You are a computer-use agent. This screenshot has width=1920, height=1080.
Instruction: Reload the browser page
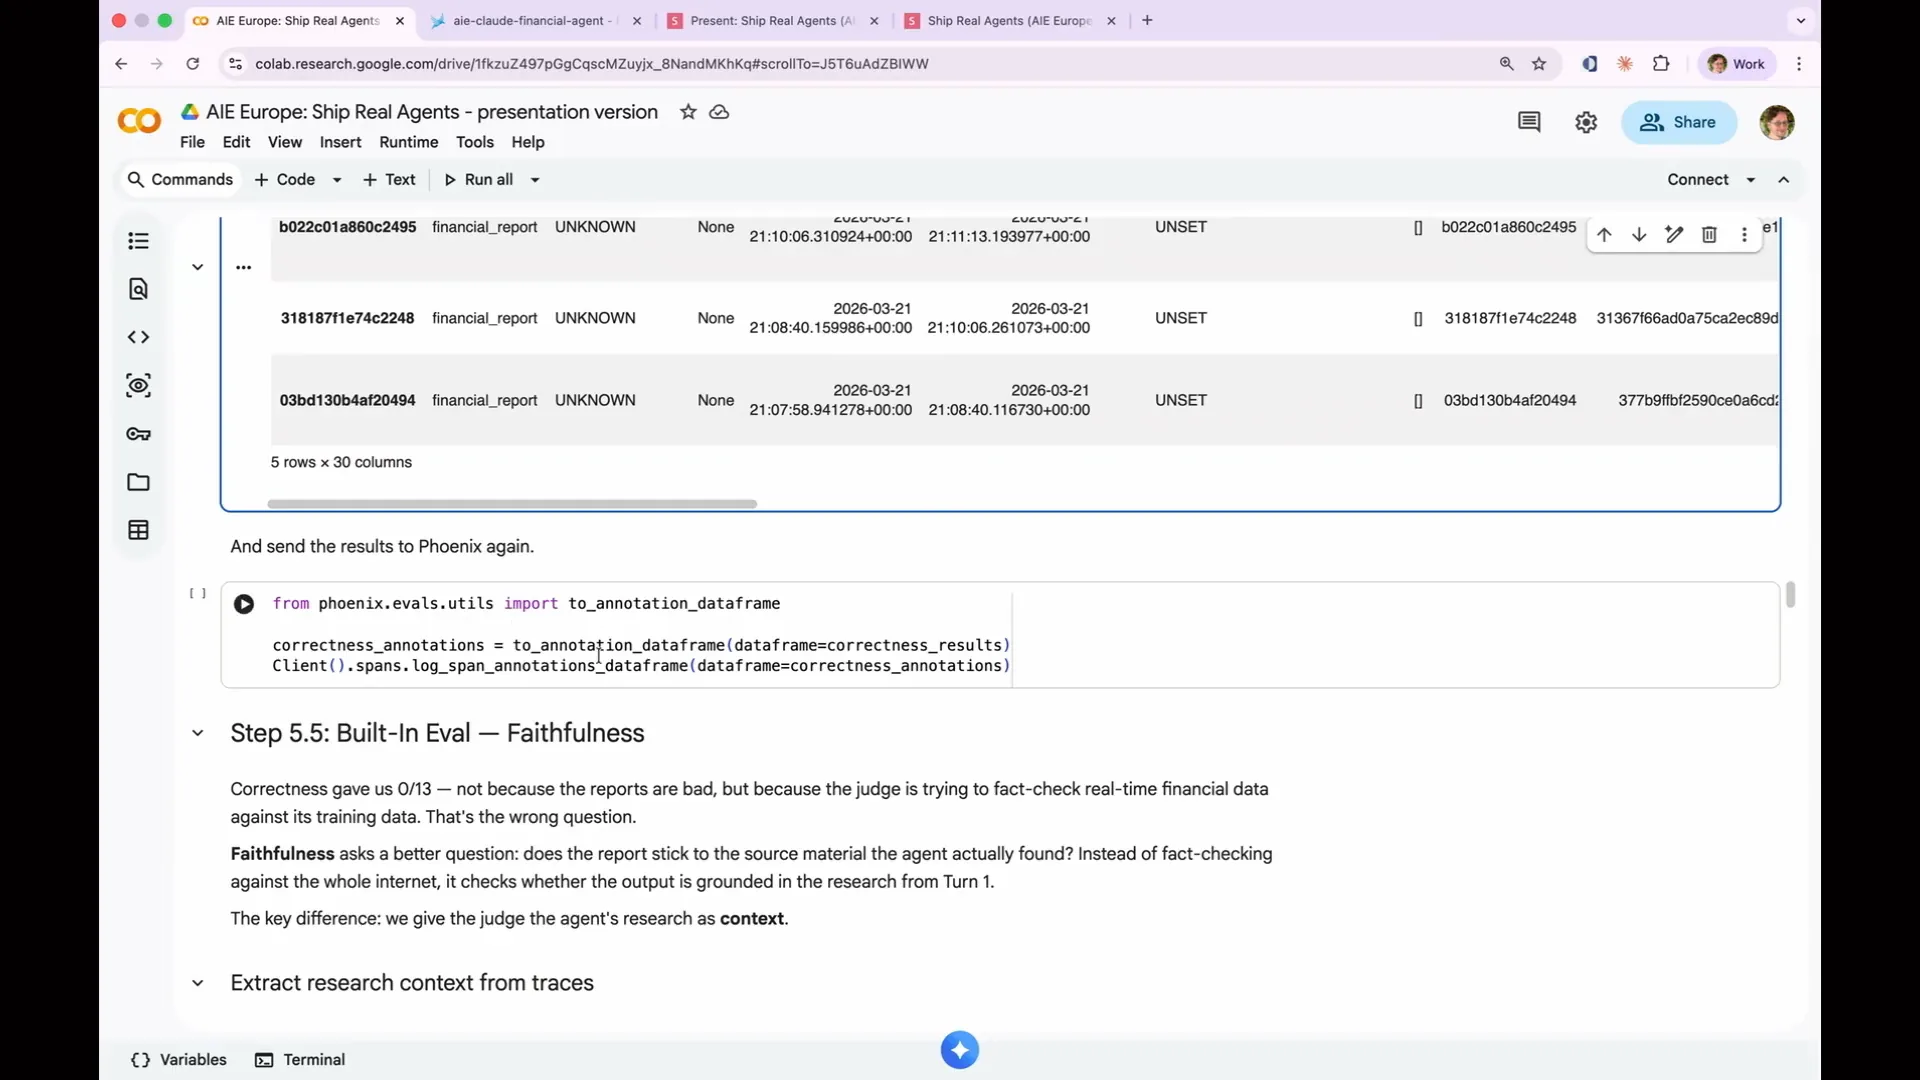pos(193,64)
